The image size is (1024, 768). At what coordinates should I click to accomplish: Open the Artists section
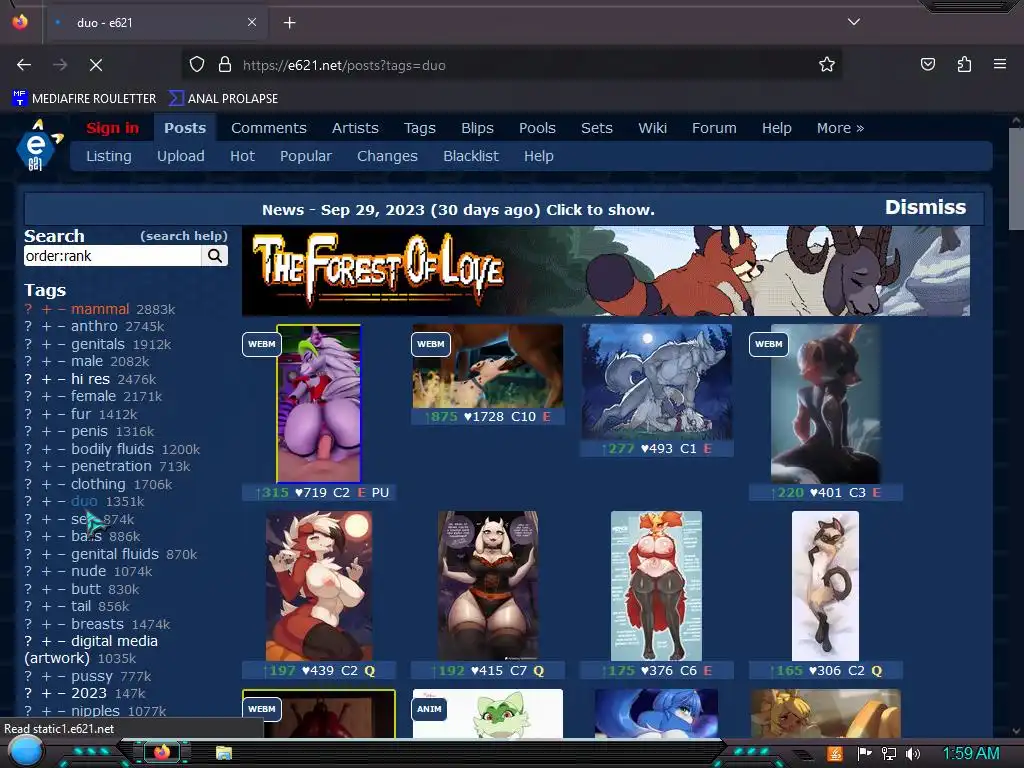coord(355,128)
